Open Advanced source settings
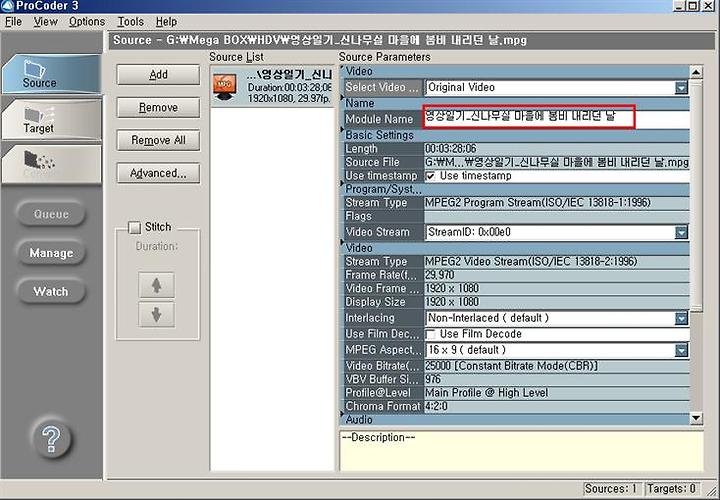Viewport: 720px width, 500px height. pyautogui.click(x=158, y=173)
